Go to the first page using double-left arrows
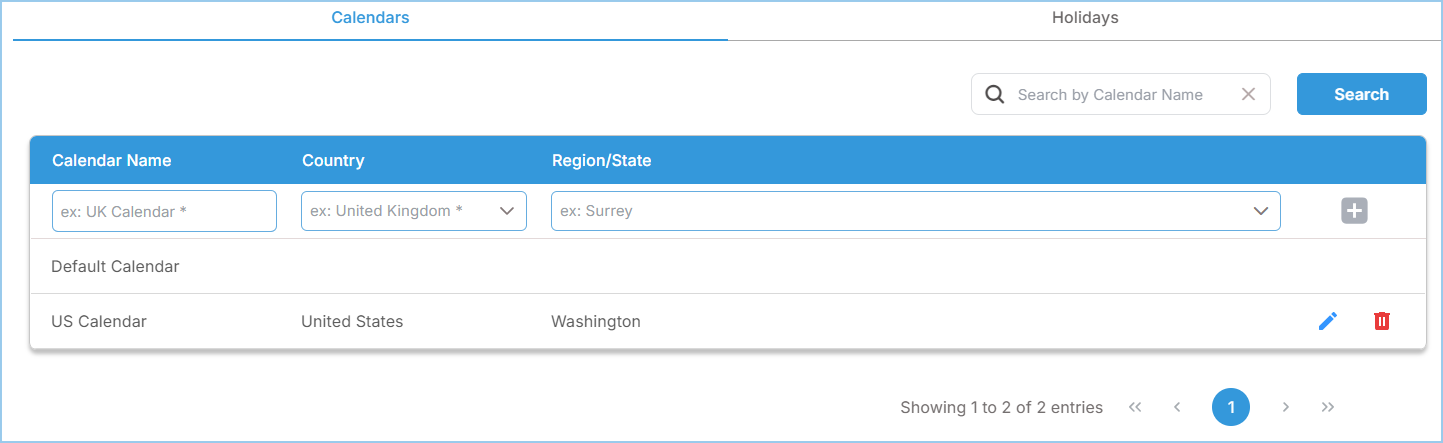This screenshot has width=1443, height=443. pyautogui.click(x=1135, y=407)
